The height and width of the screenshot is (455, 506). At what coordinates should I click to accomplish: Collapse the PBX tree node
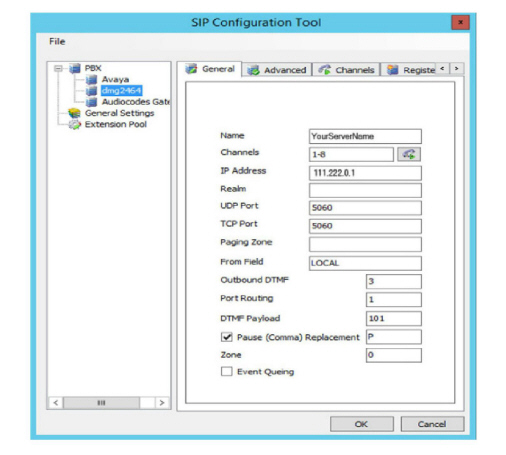58,68
